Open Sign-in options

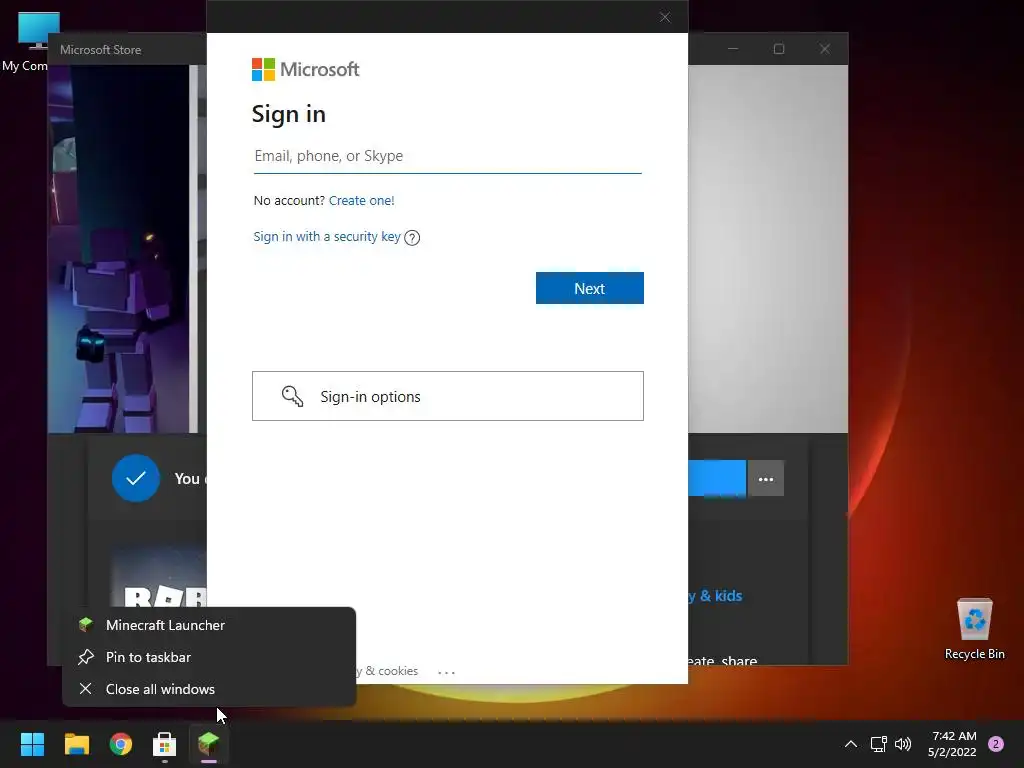point(448,396)
